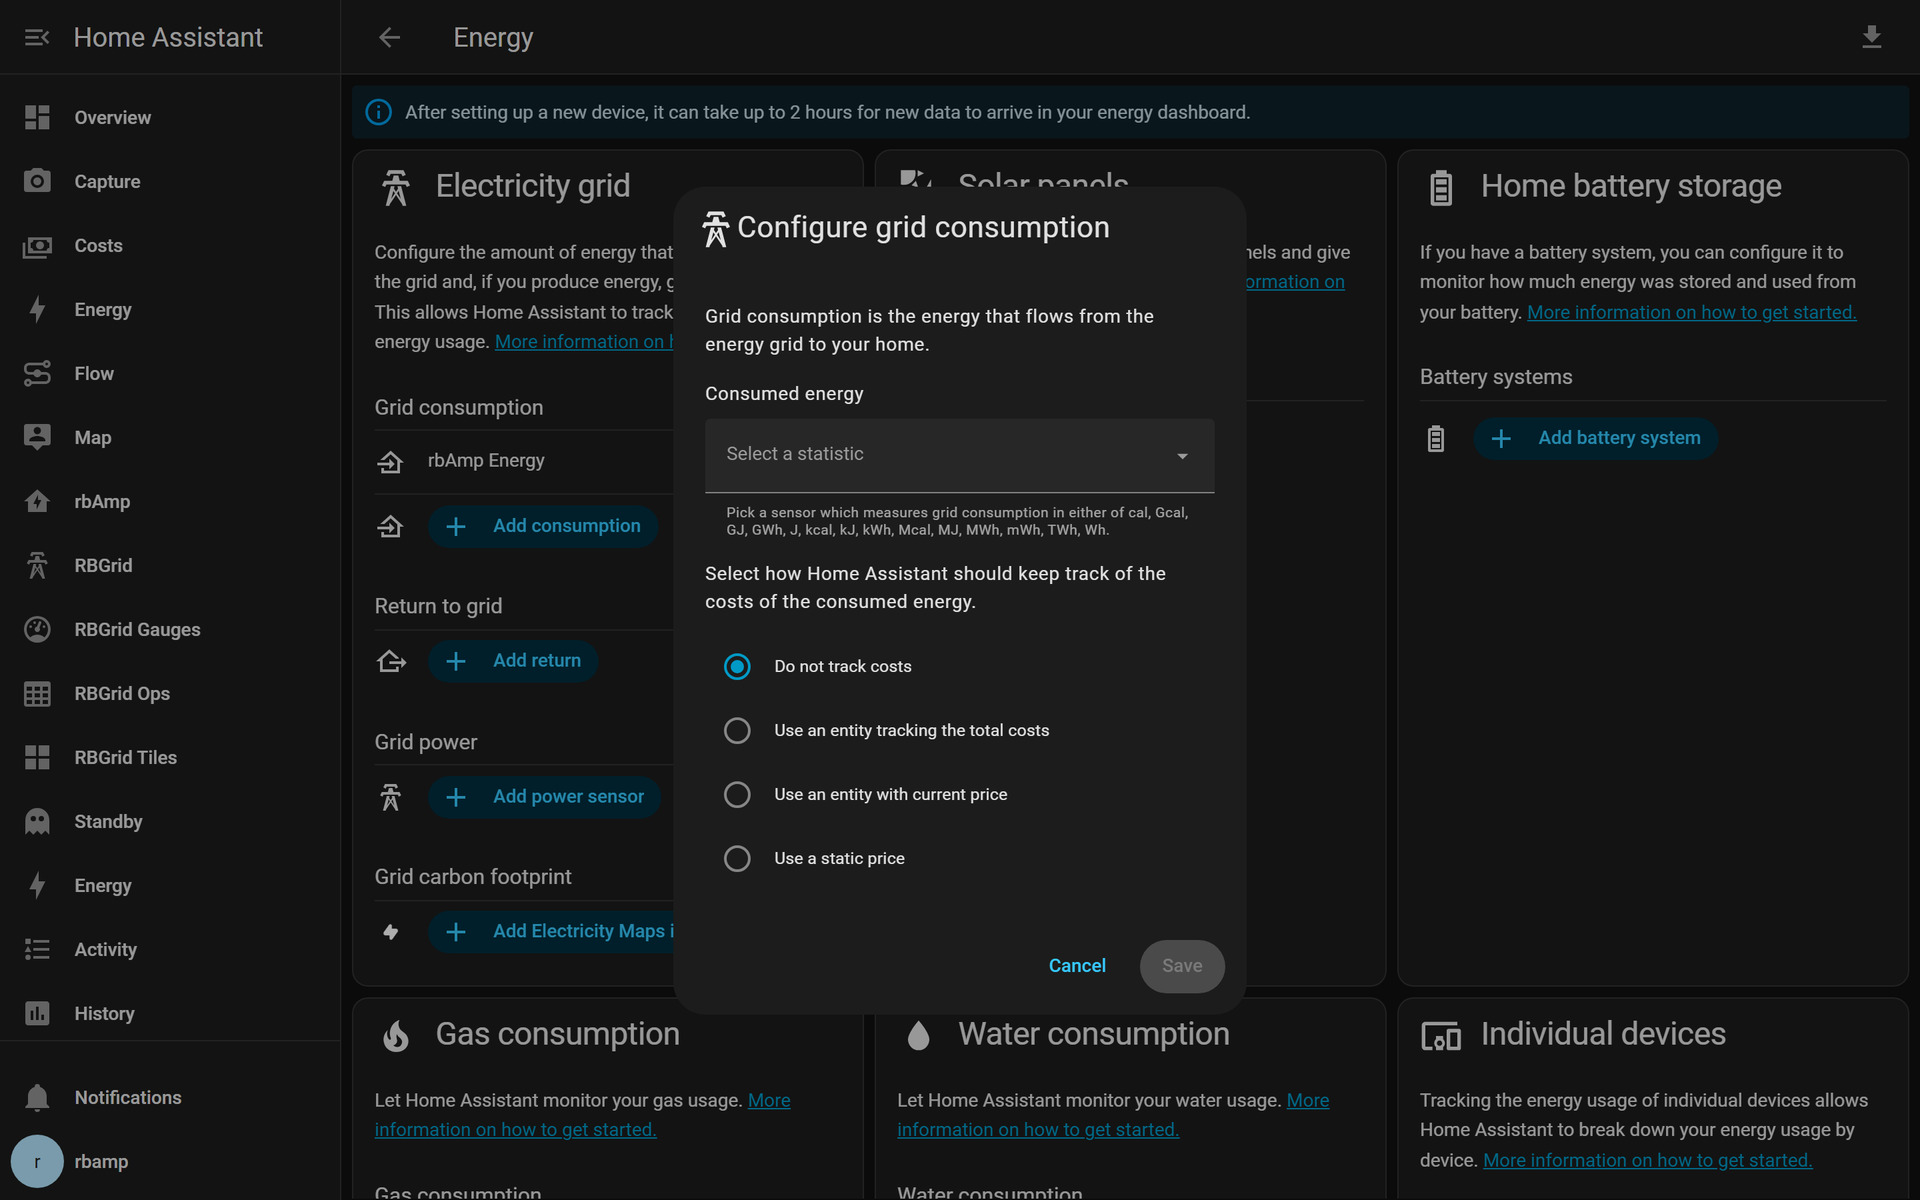The image size is (1920, 1200).
Task: Open RBGrid Gauges in the sidebar
Action: [170, 629]
